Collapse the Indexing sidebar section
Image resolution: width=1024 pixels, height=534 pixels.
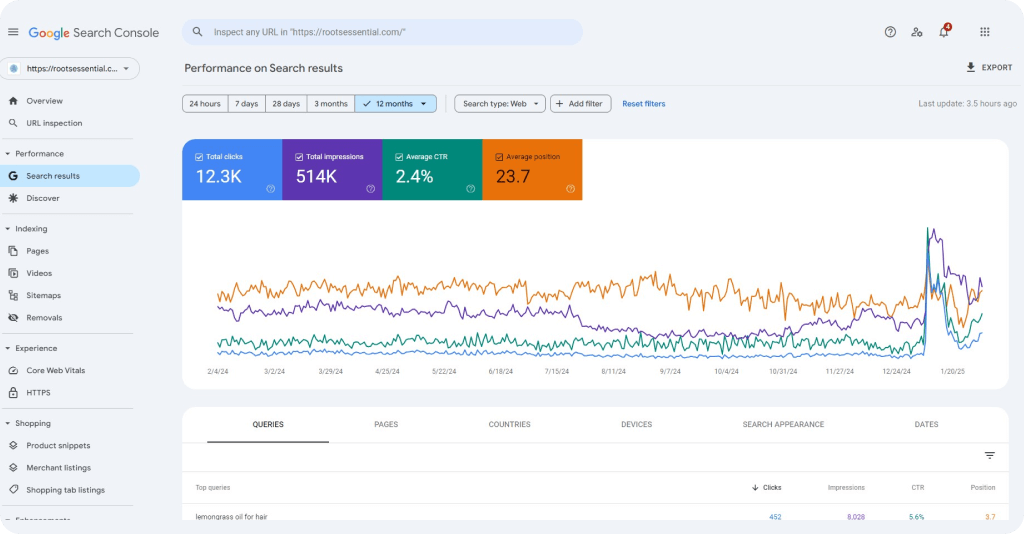click(8, 229)
